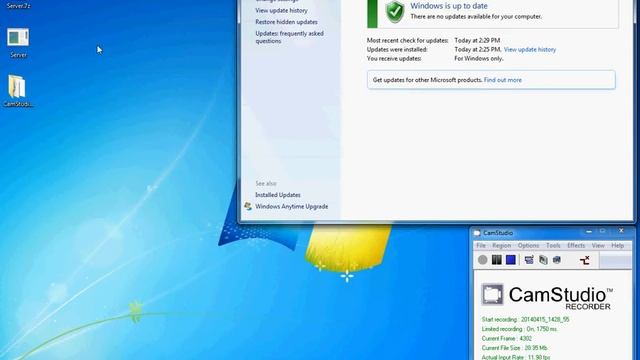Open Installed Updates link
Screen dimensions: 640x360
(278, 195)
